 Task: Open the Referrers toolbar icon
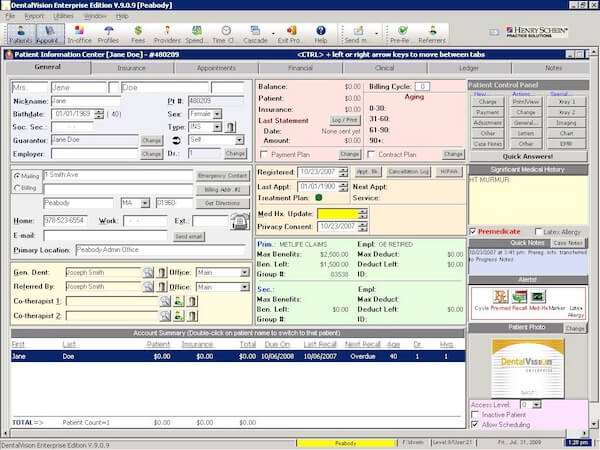pos(432,34)
